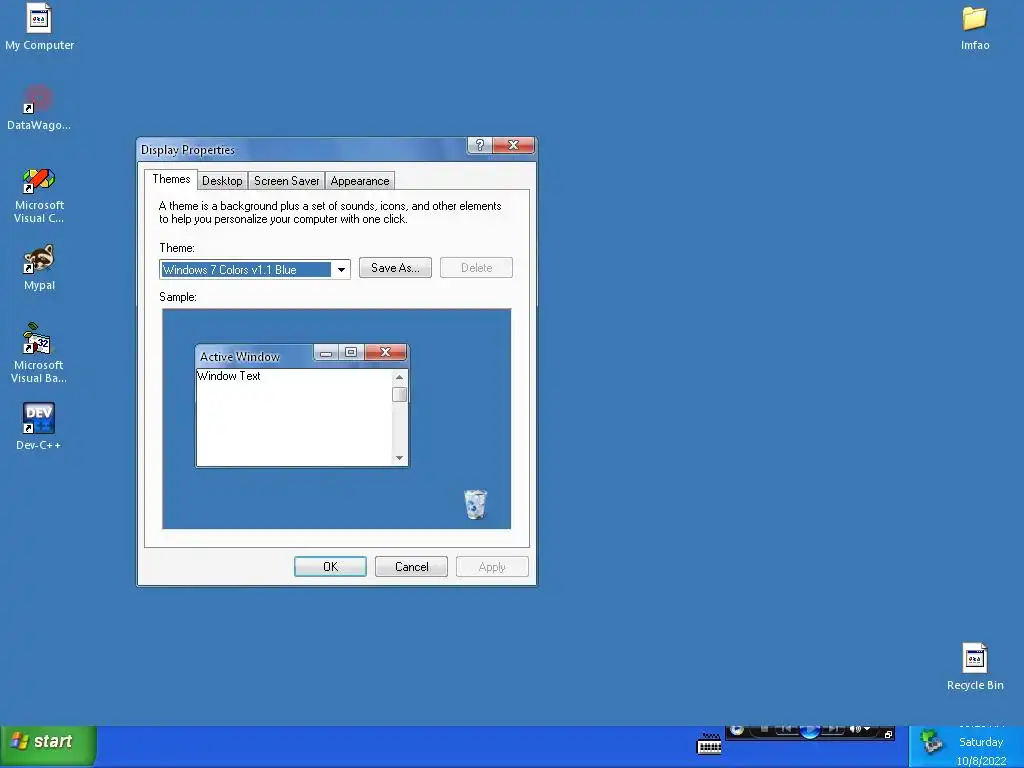Click the sample window minimize icon
Viewport: 1024px width, 768px height.
(x=326, y=353)
